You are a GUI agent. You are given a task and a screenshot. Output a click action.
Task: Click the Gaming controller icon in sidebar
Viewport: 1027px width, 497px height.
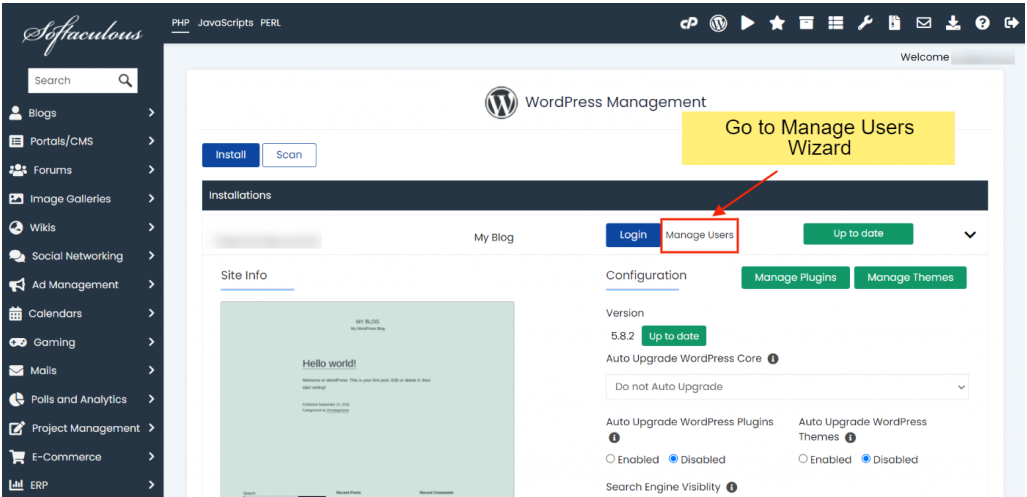(18, 342)
